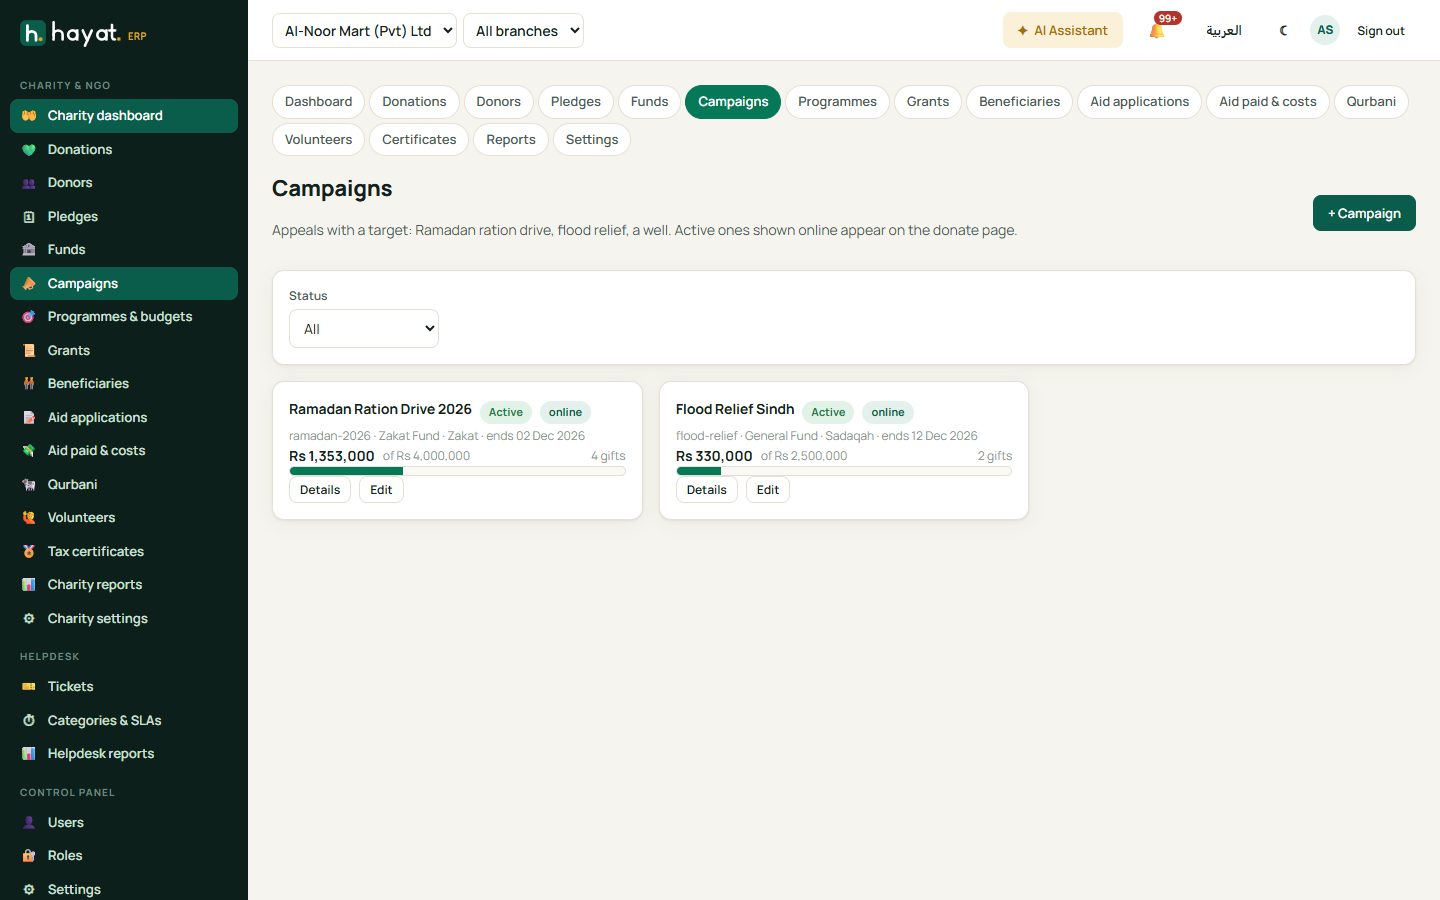Click the Donors sidebar icon
The width and height of the screenshot is (1440, 900).
click(29, 183)
